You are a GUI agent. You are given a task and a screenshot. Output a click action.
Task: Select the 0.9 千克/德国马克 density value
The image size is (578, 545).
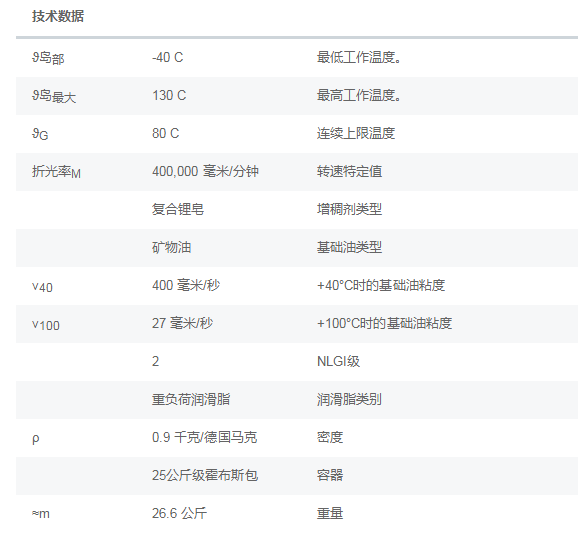click(204, 437)
